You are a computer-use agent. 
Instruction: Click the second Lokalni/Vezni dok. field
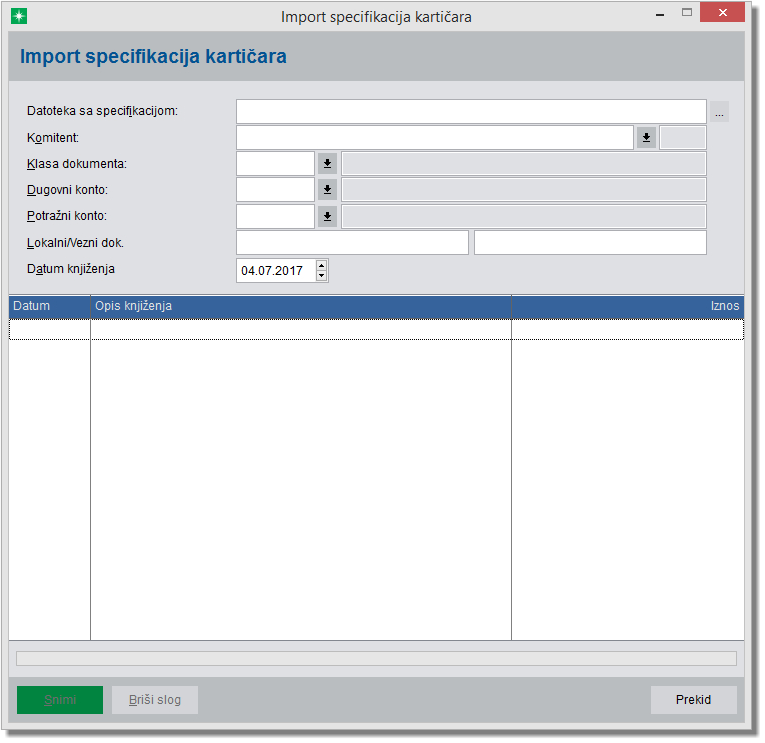coord(590,243)
